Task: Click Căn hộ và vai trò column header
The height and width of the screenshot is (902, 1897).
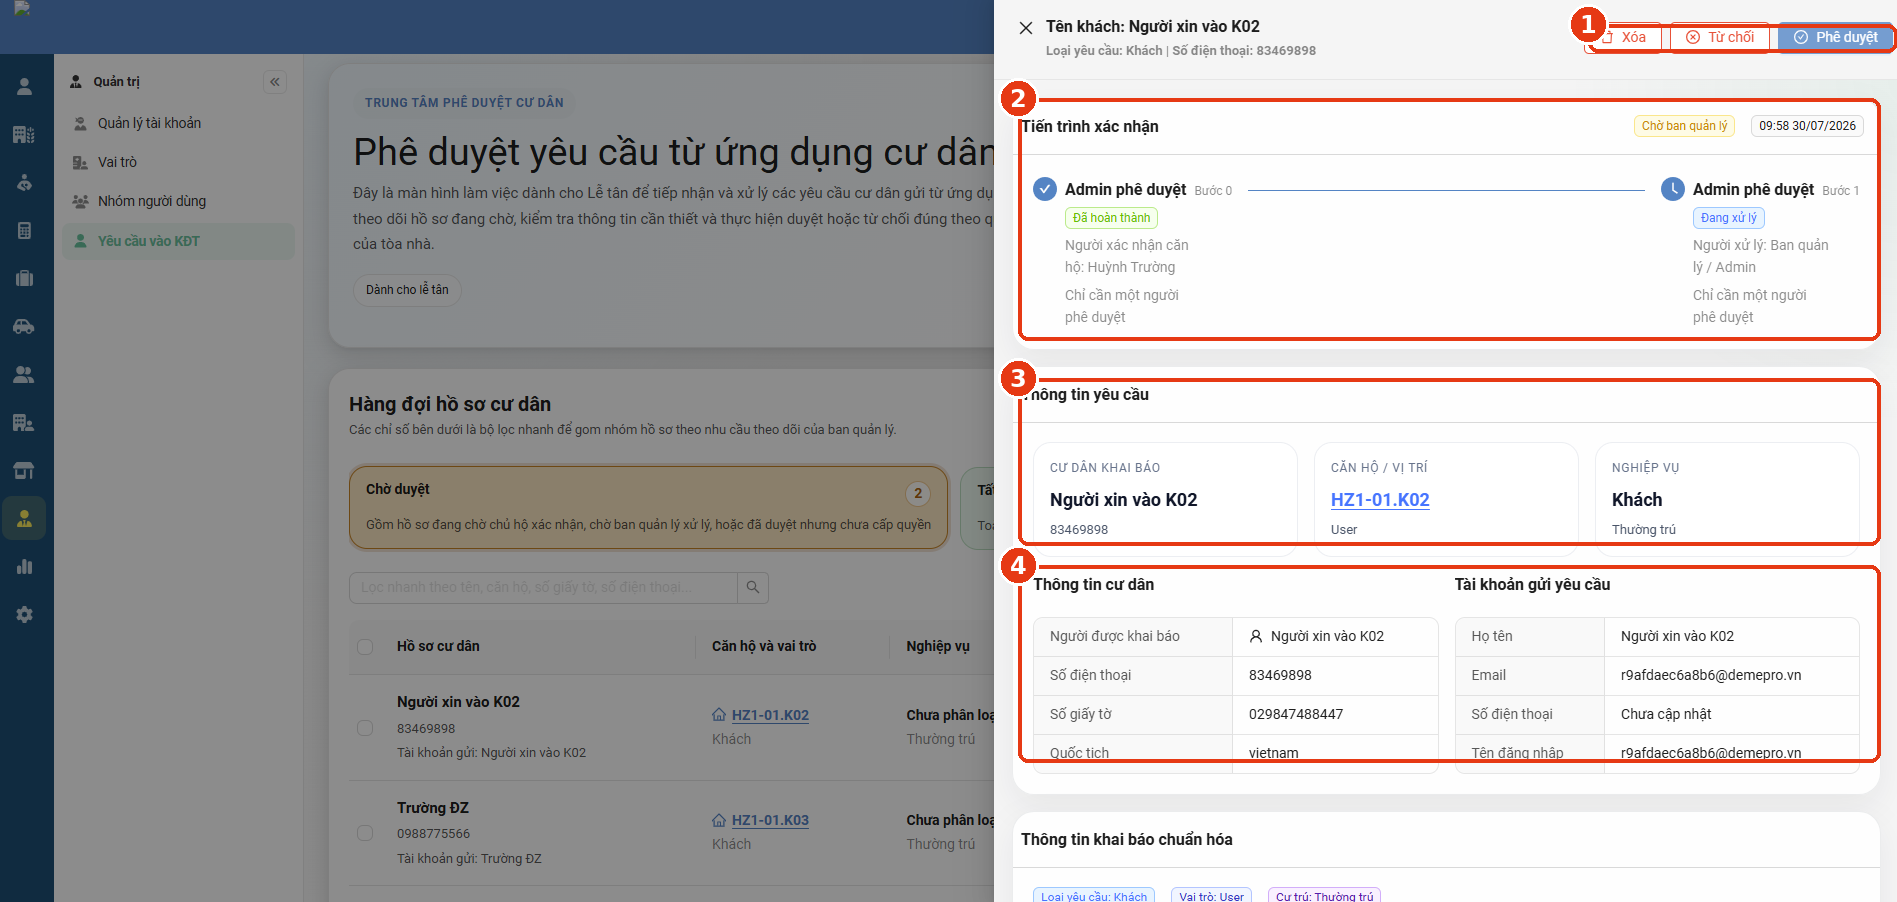Action: 764,646
